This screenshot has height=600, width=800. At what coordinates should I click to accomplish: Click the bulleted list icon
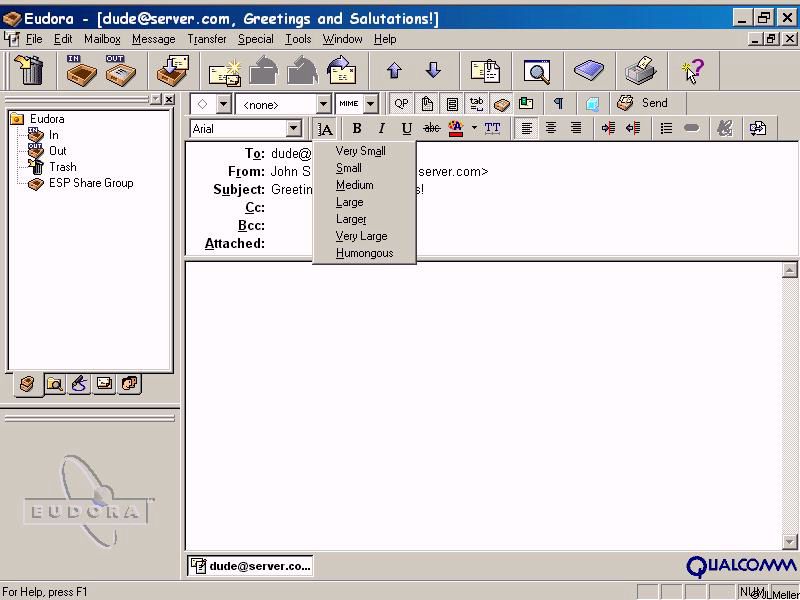pyautogui.click(x=666, y=128)
